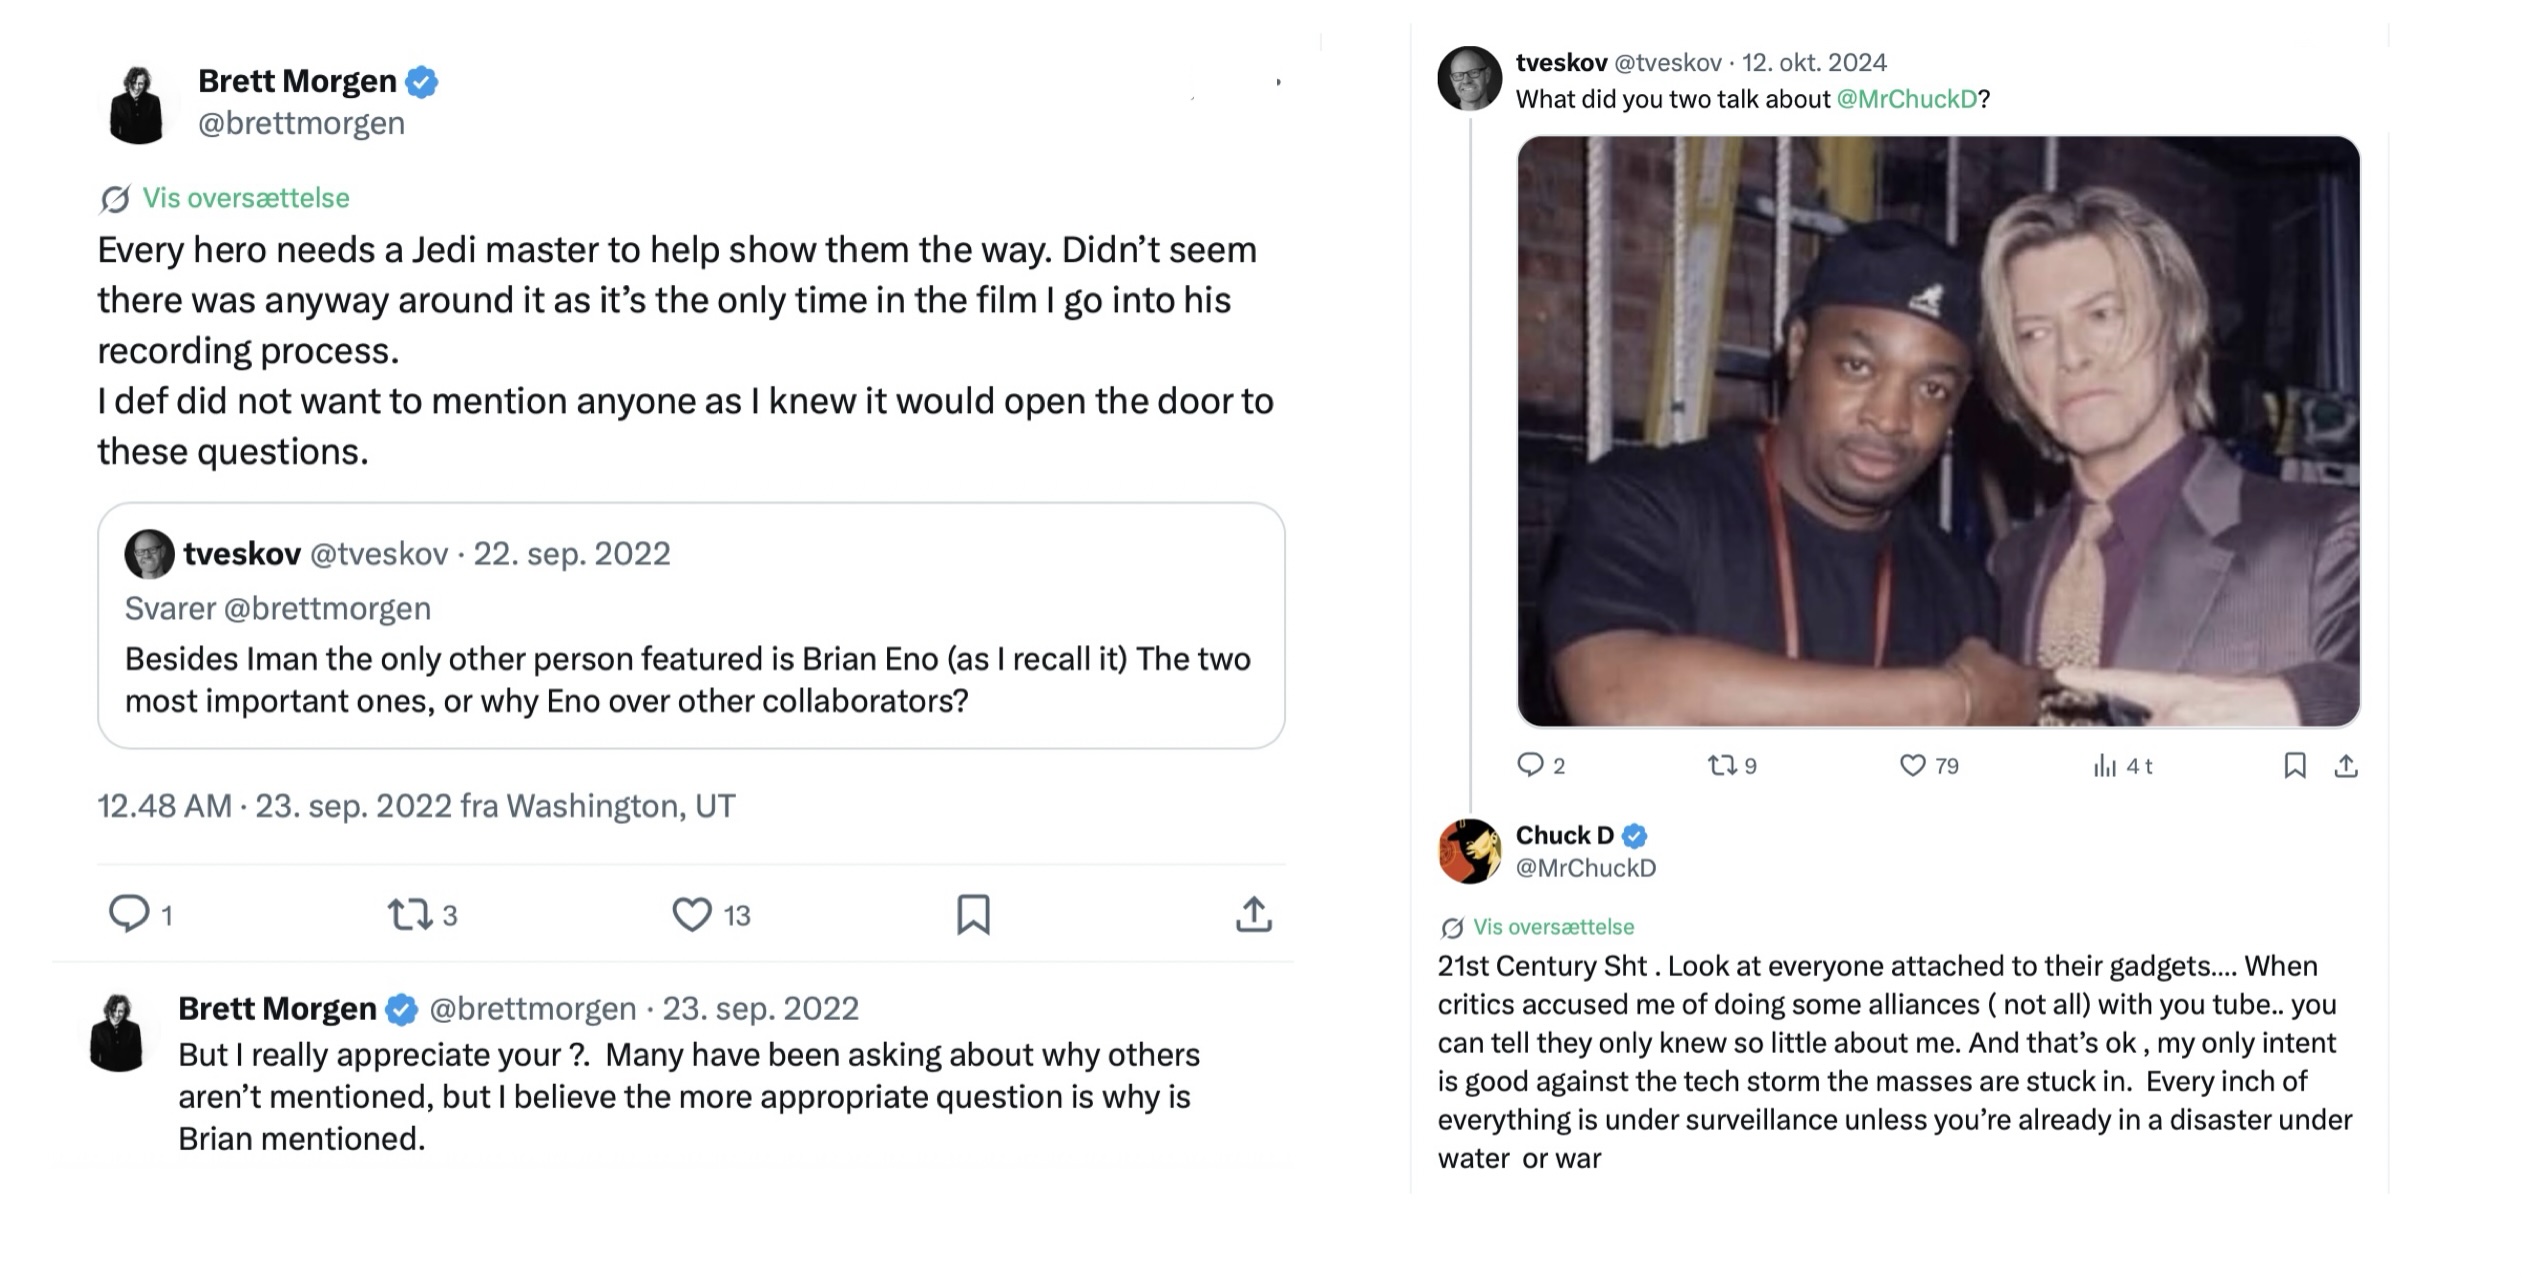Open the @brettmorgen handle in header
This screenshot has height=1278, width=2522.
pos(301,123)
